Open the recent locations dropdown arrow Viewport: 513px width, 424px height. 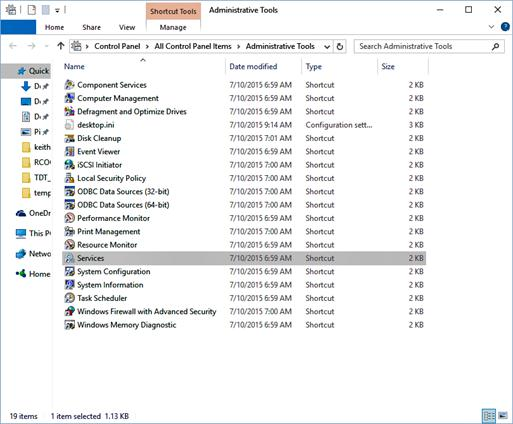click(46, 46)
